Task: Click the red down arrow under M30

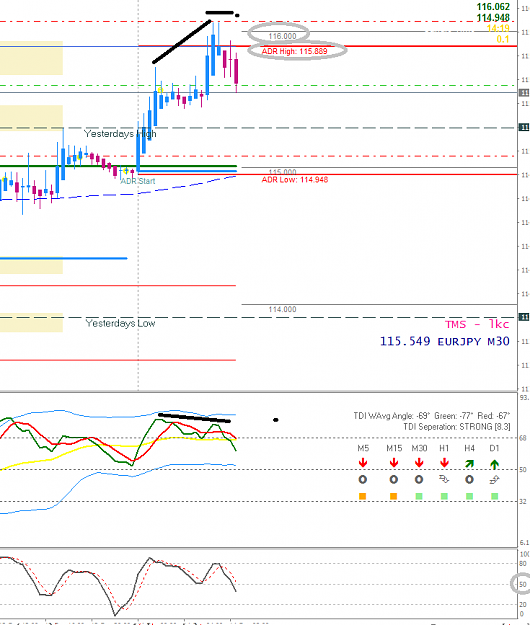Action: tap(419, 463)
